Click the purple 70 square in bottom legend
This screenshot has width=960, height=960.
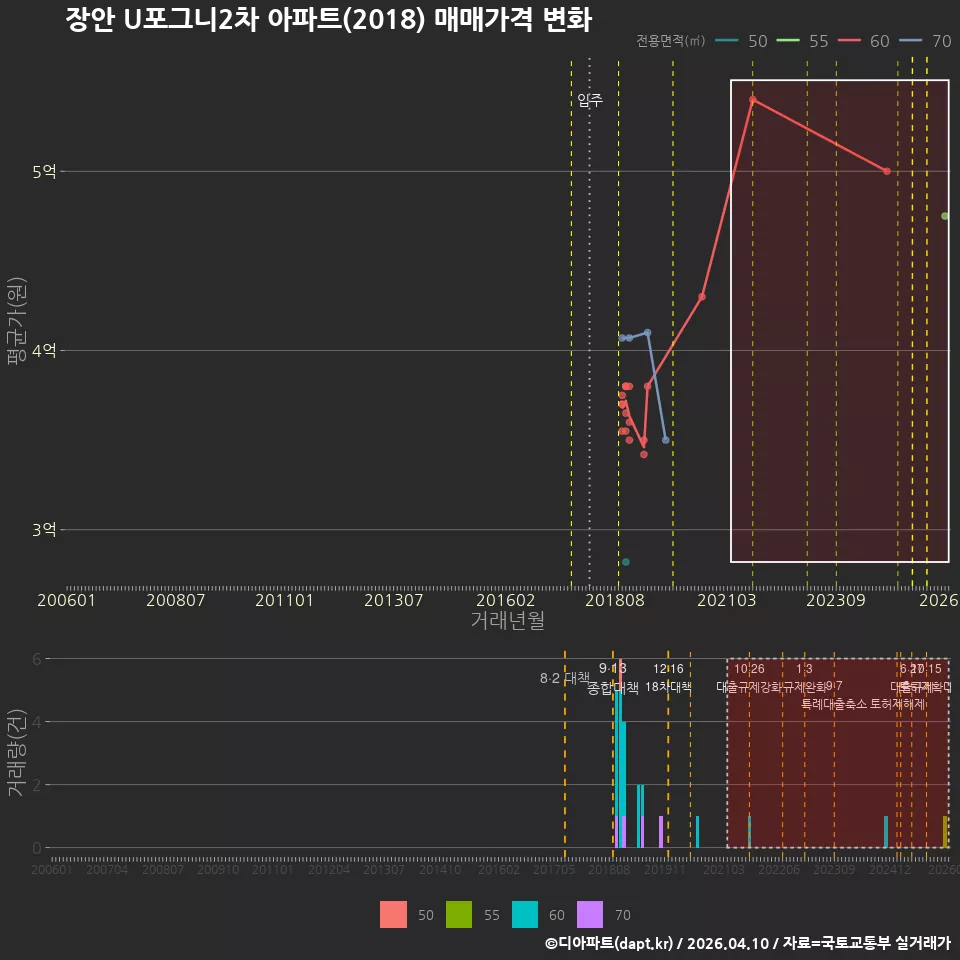tap(590, 914)
